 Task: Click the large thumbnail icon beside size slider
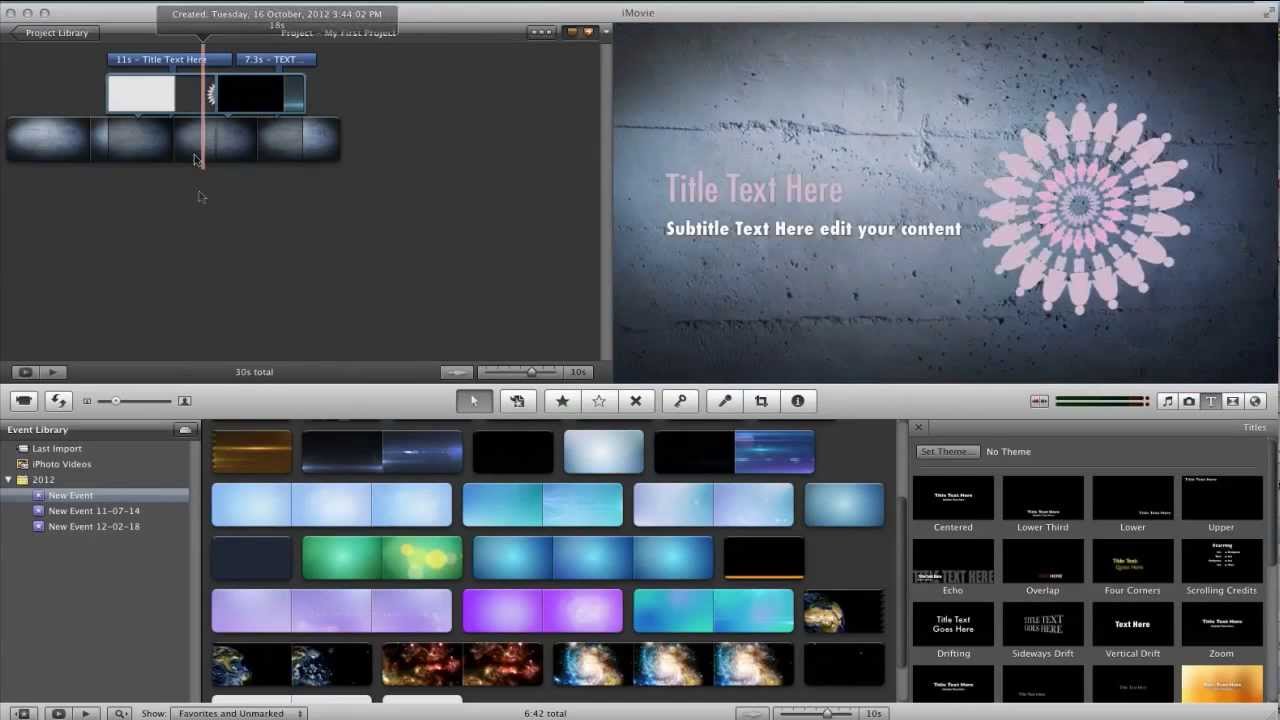click(x=184, y=401)
